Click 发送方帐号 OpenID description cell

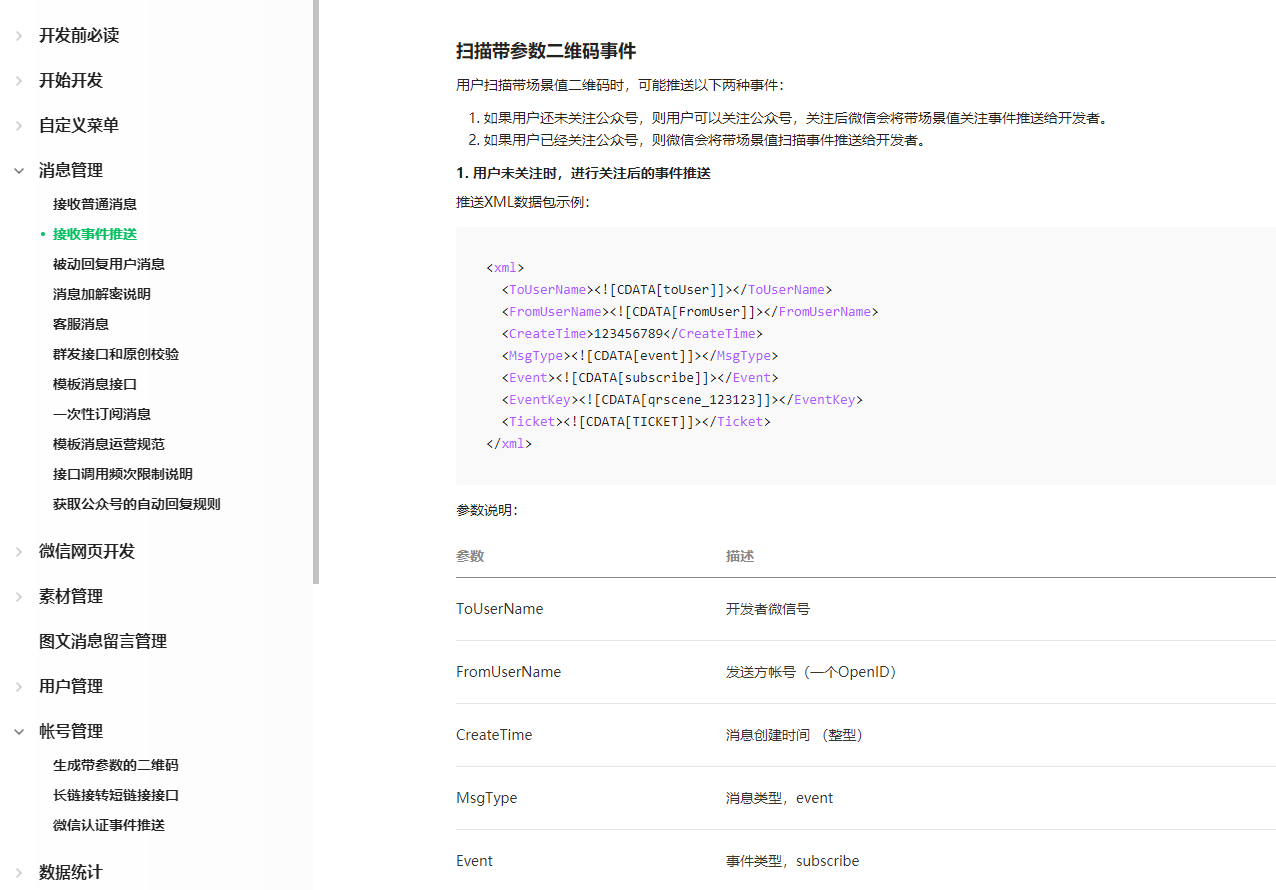[x=814, y=672]
